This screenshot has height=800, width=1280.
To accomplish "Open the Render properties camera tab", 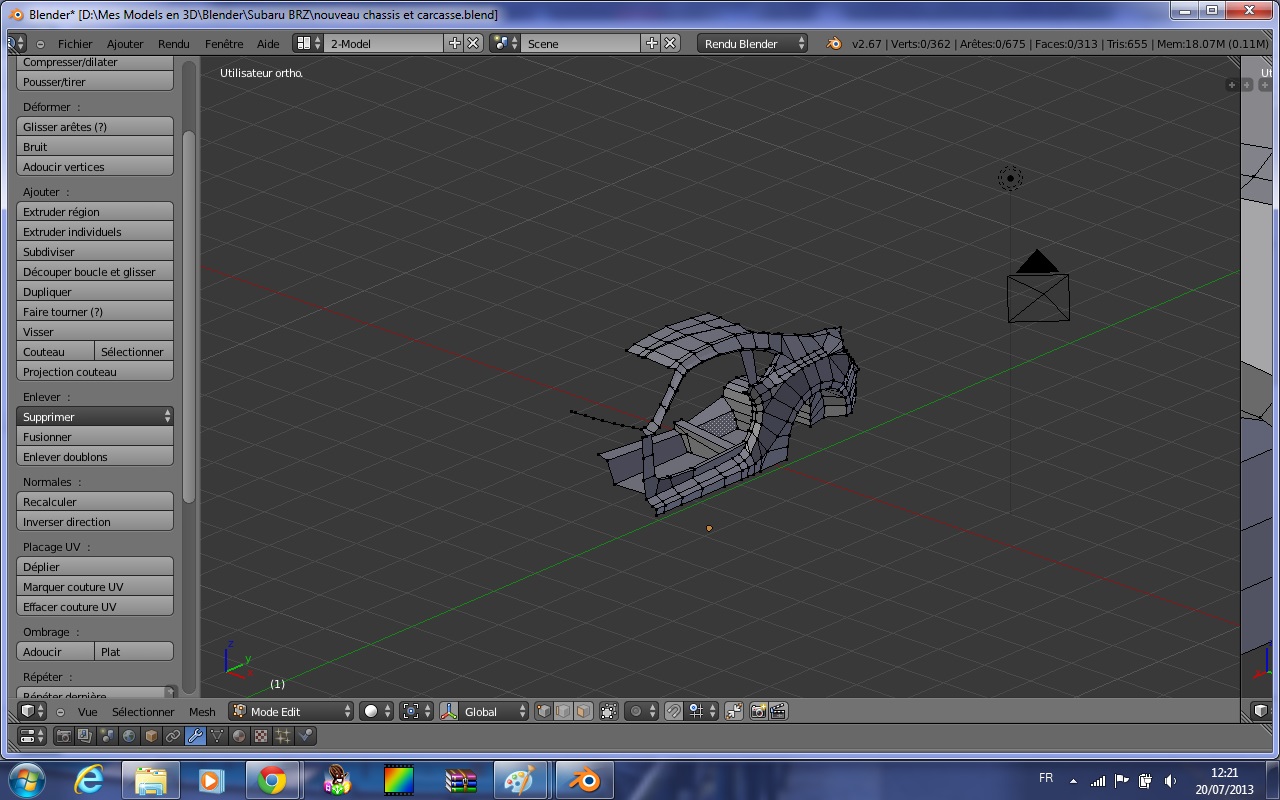I will pyautogui.click(x=63, y=736).
